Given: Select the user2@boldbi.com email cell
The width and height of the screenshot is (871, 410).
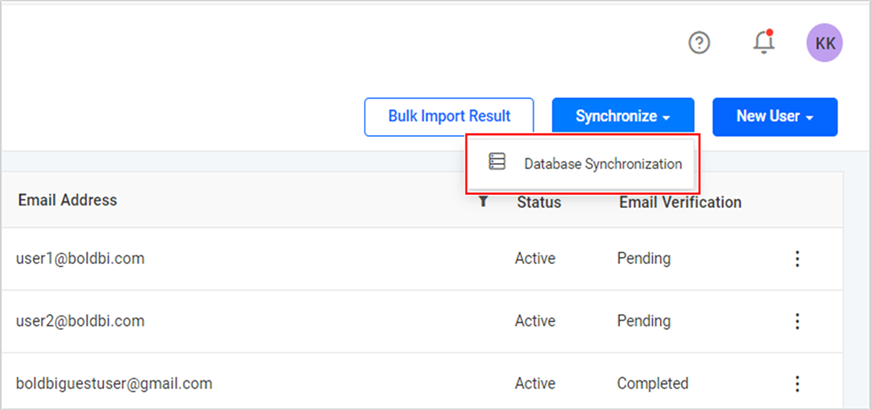Looking at the screenshot, I should 80,321.
